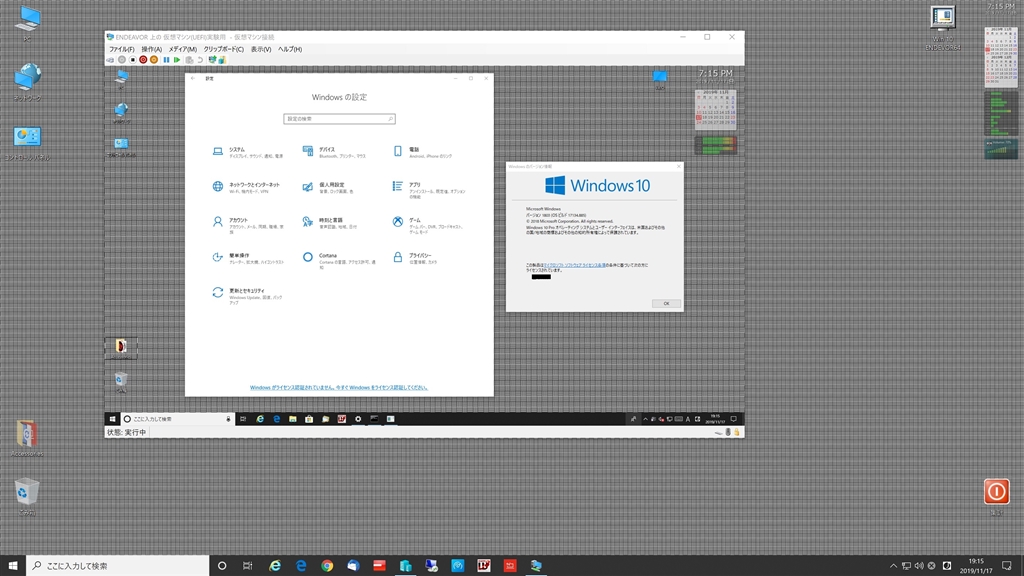Click the Share toolbar icon at toolbar end
The width and height of the screenshot is (1024, 576).
coord(222,60)
